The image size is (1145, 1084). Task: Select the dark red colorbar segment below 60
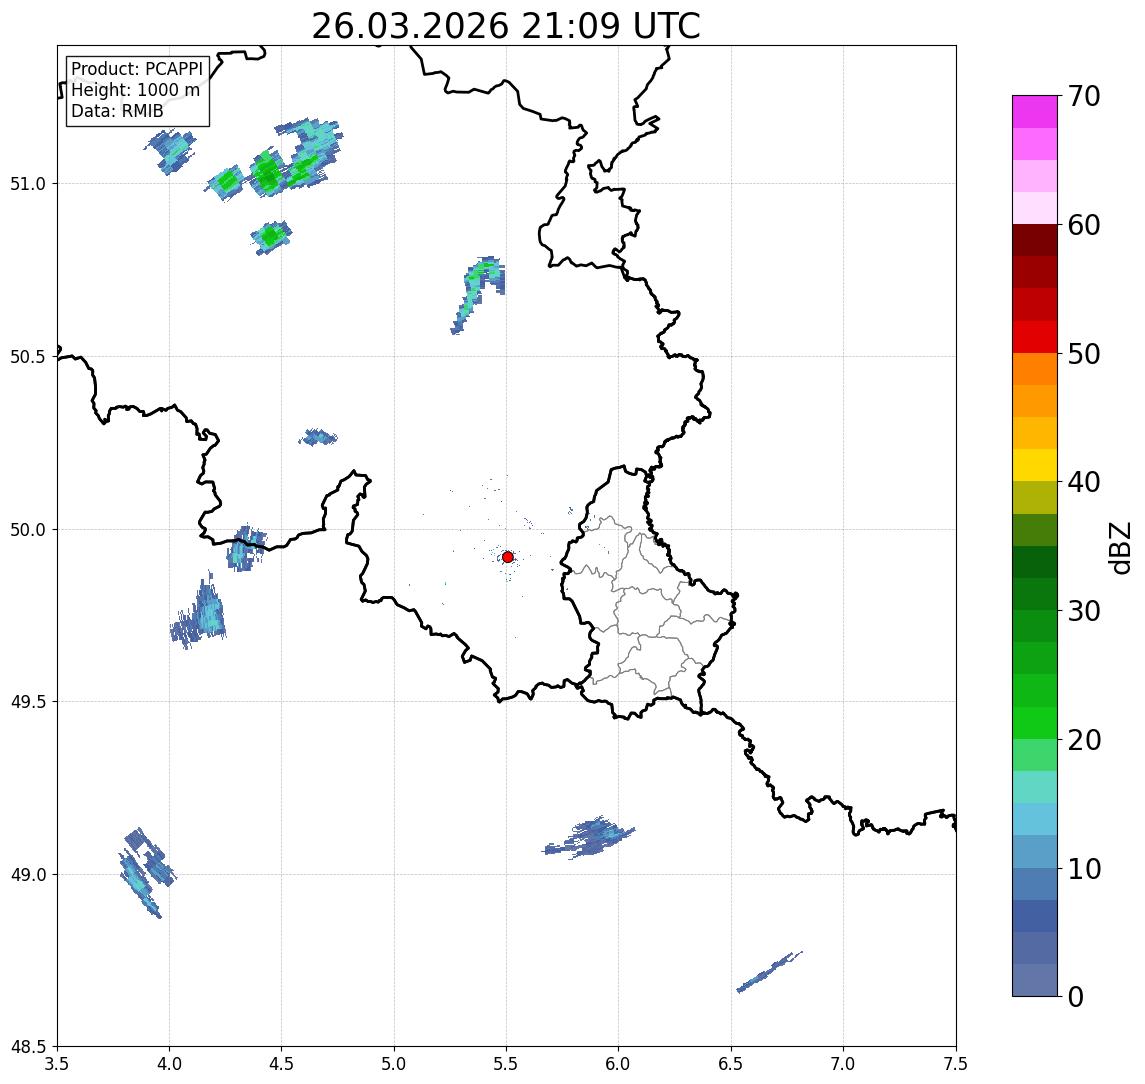(1035, 240)
